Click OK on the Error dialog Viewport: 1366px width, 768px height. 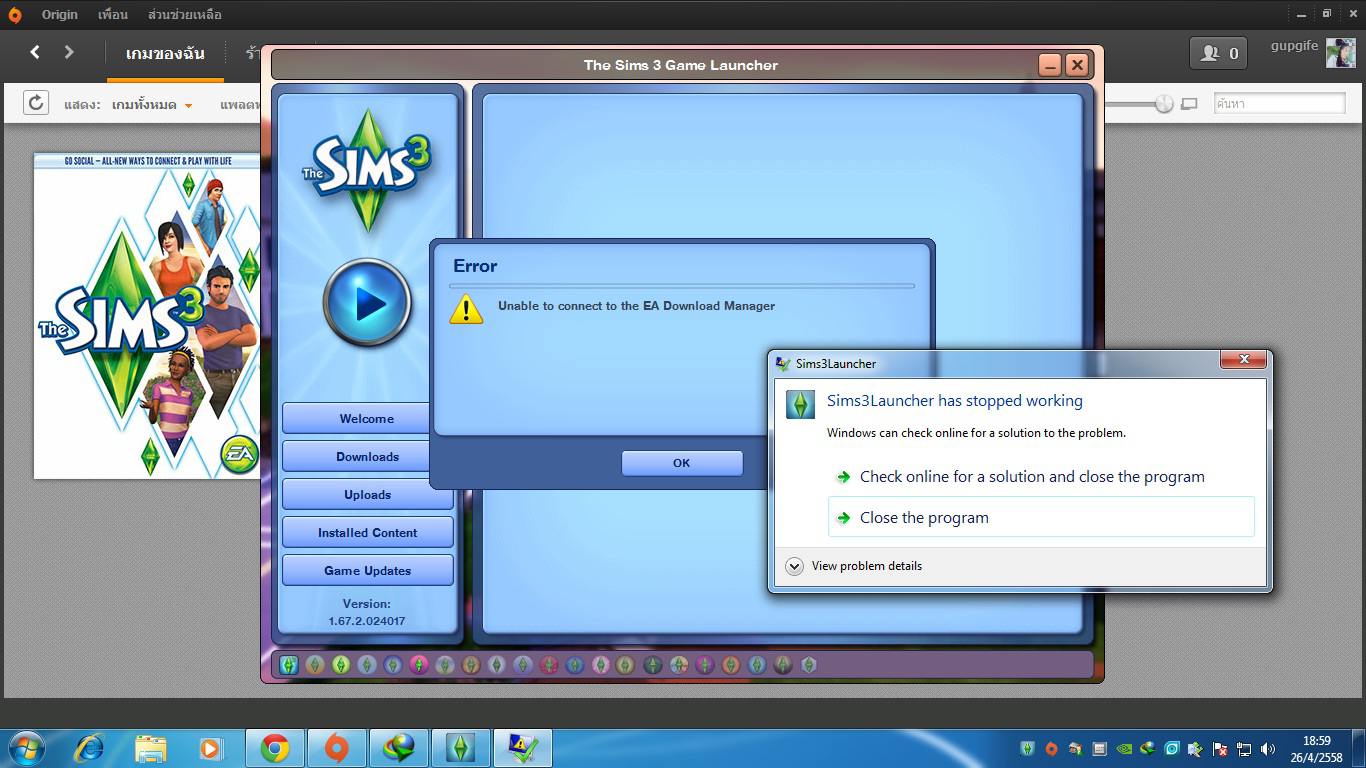pos(682,463)
